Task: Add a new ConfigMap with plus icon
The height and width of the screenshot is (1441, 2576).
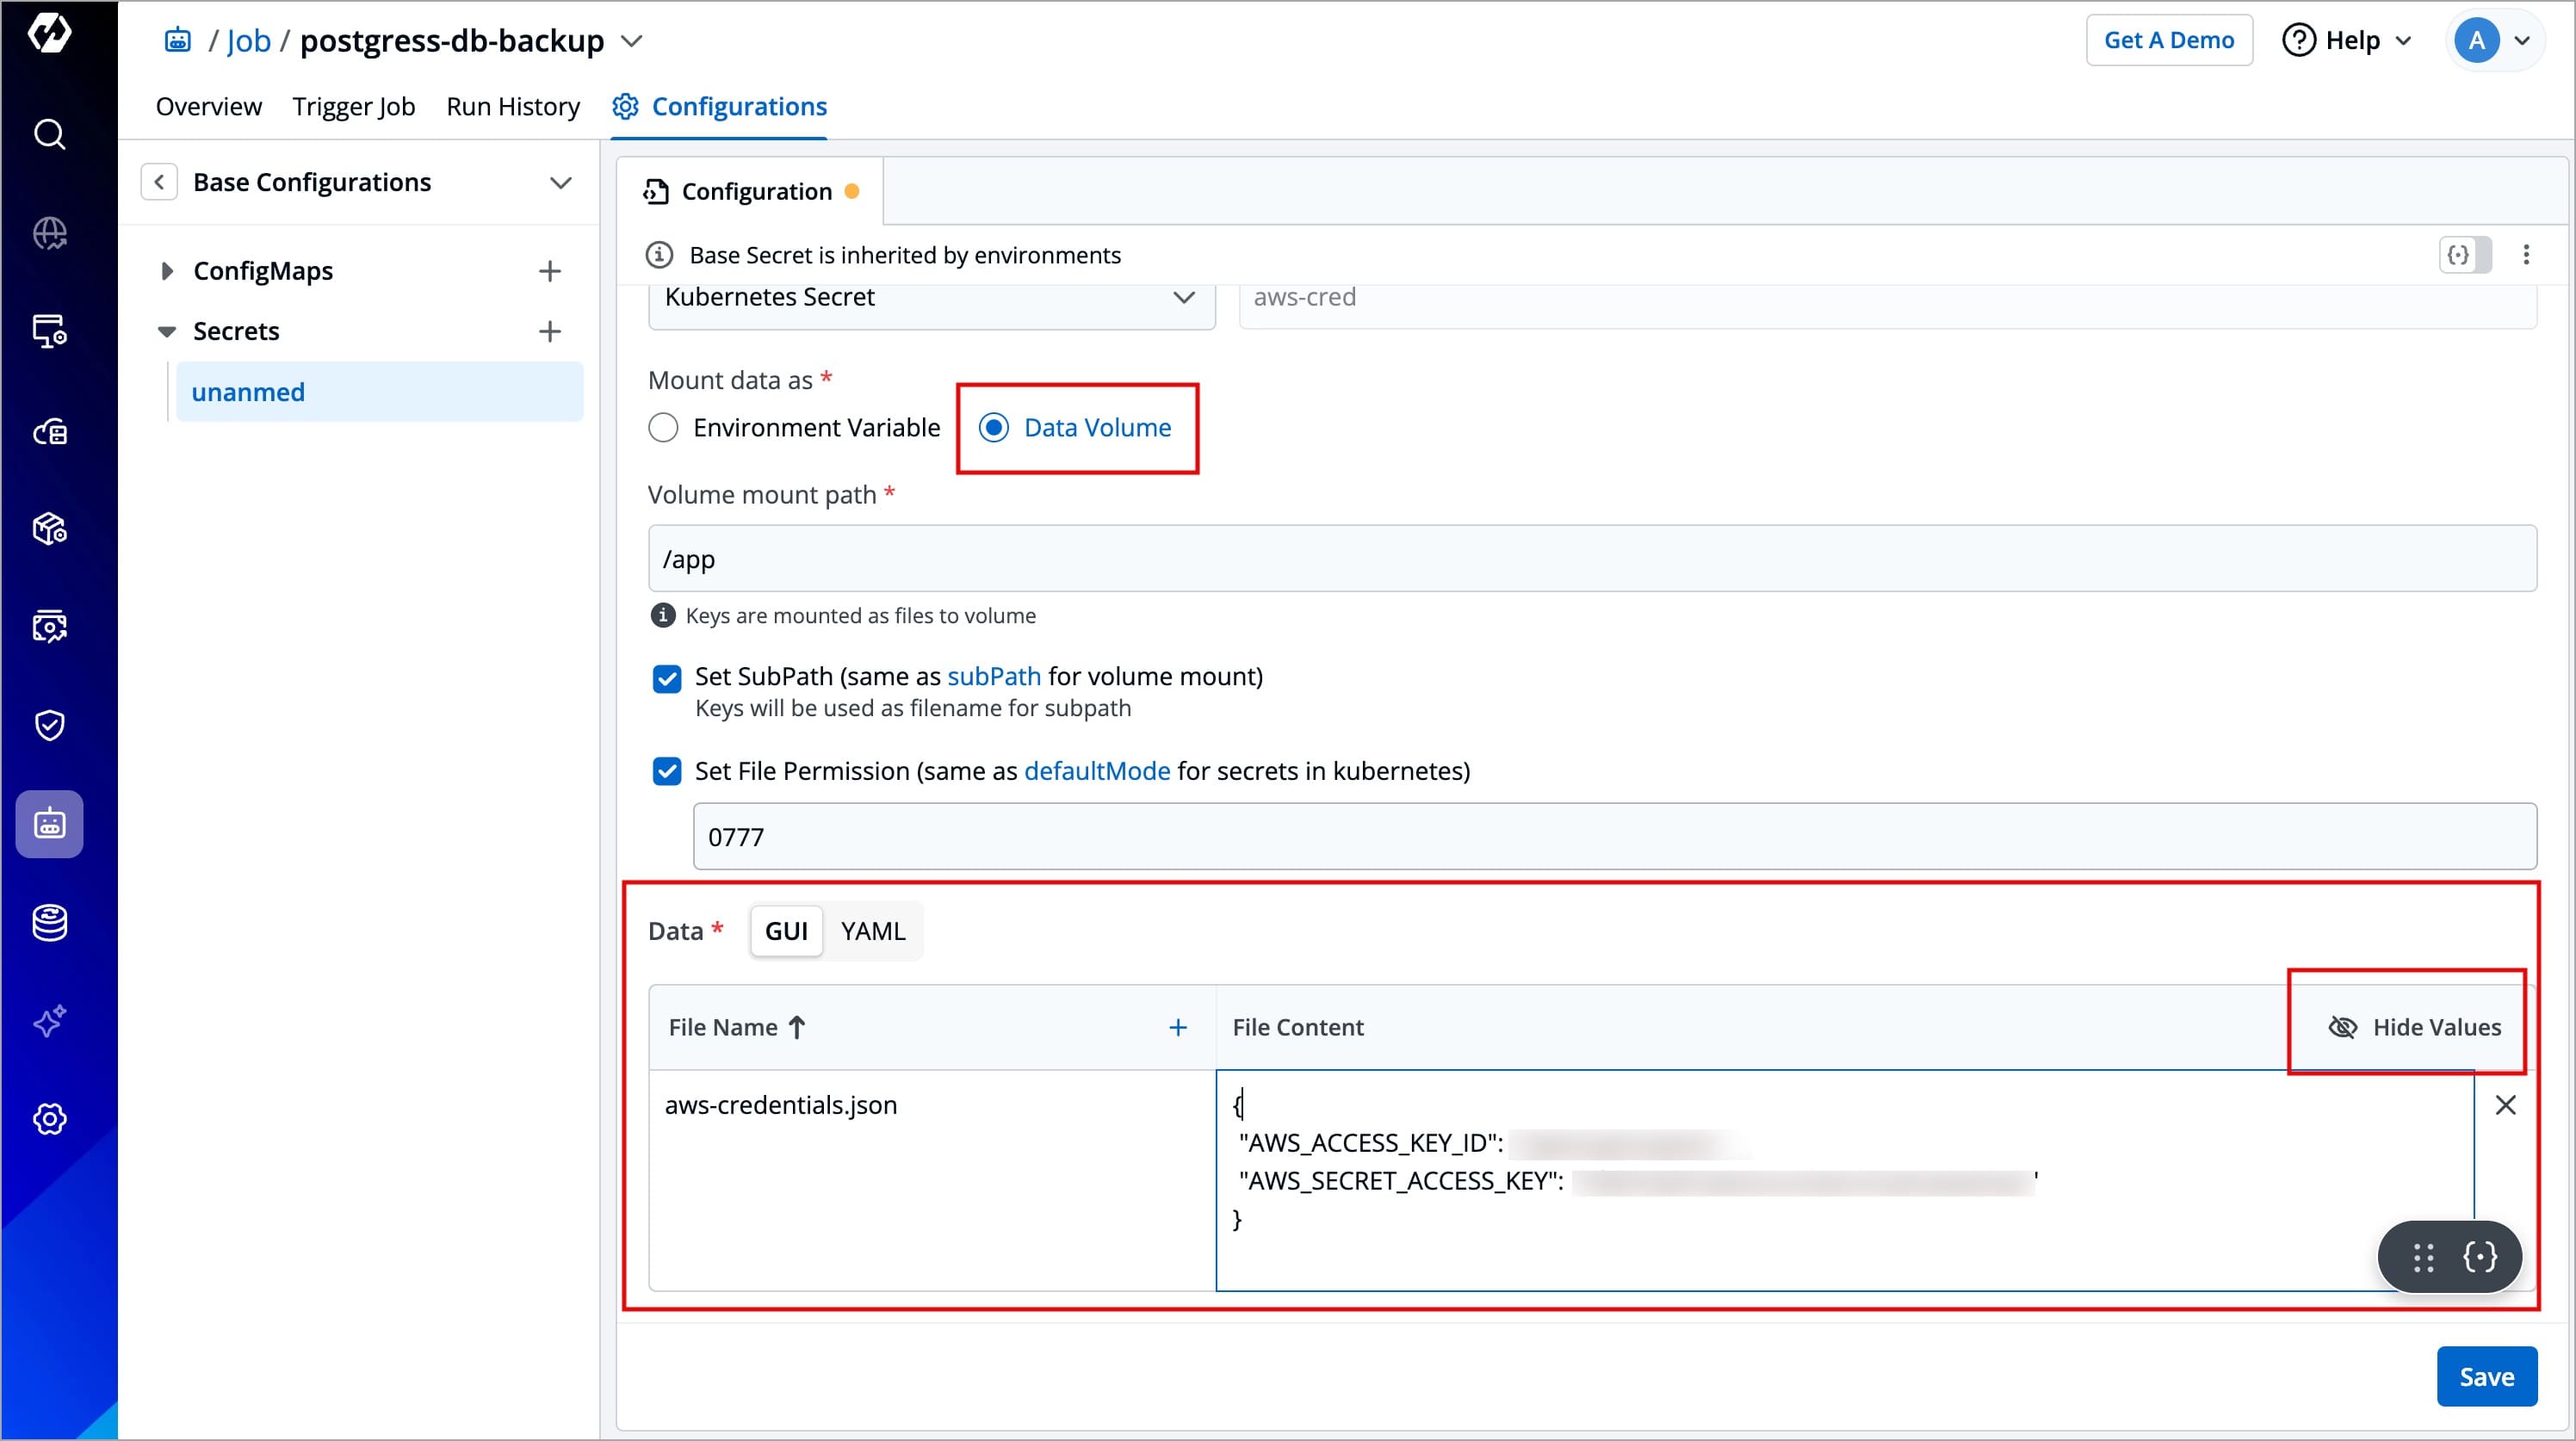Action: (549, 271)
